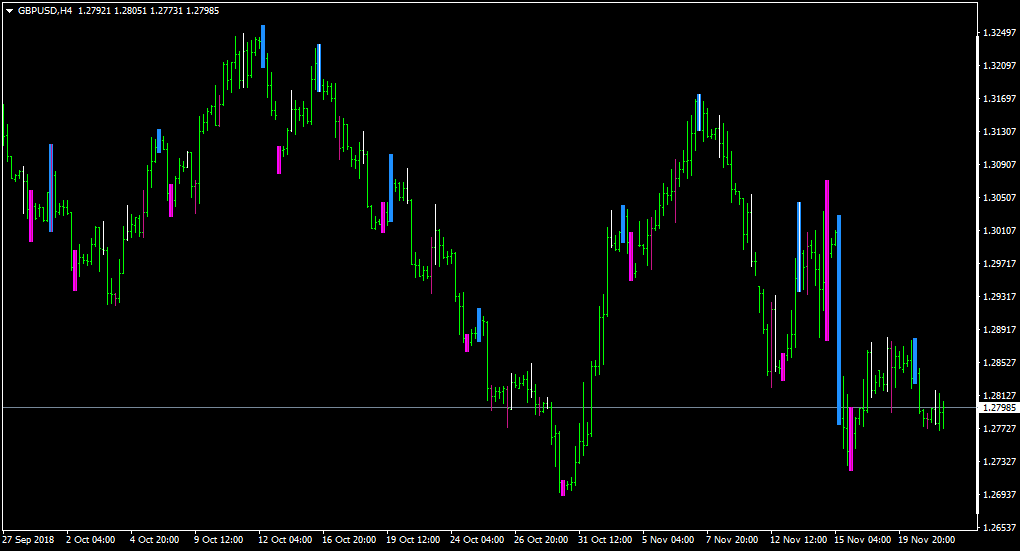This screenshot has height=551, width=1020.
Task: Click time axis label 27 Sep 2018
Action: point(29,540)
